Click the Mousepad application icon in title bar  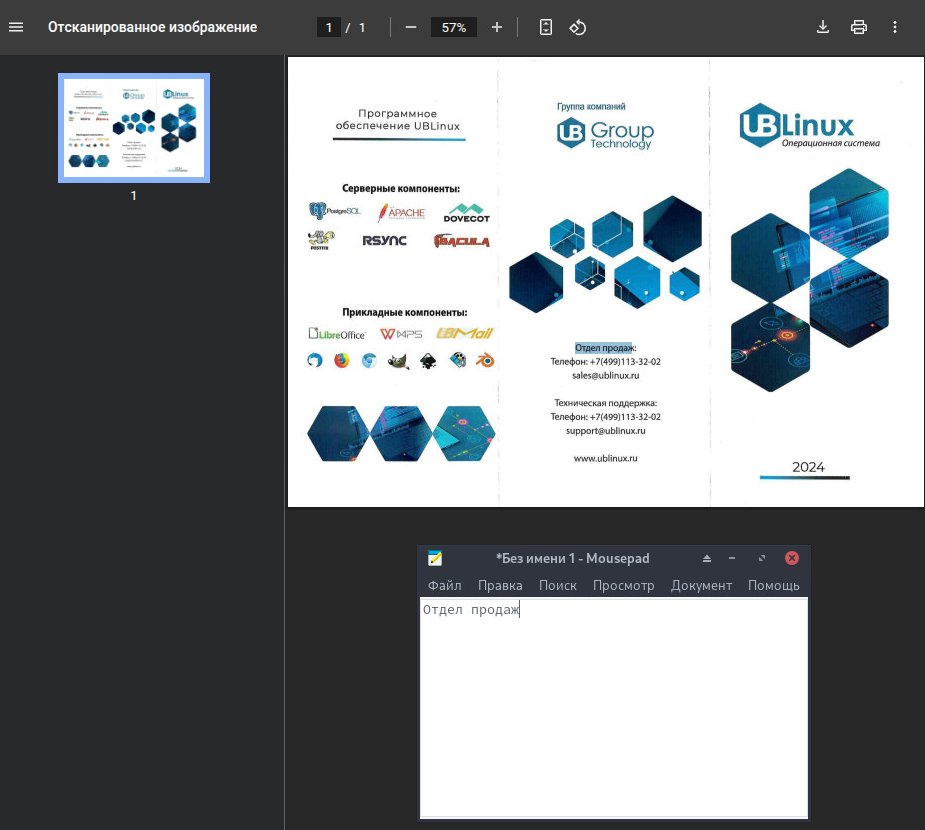click(x=435, y=558)
